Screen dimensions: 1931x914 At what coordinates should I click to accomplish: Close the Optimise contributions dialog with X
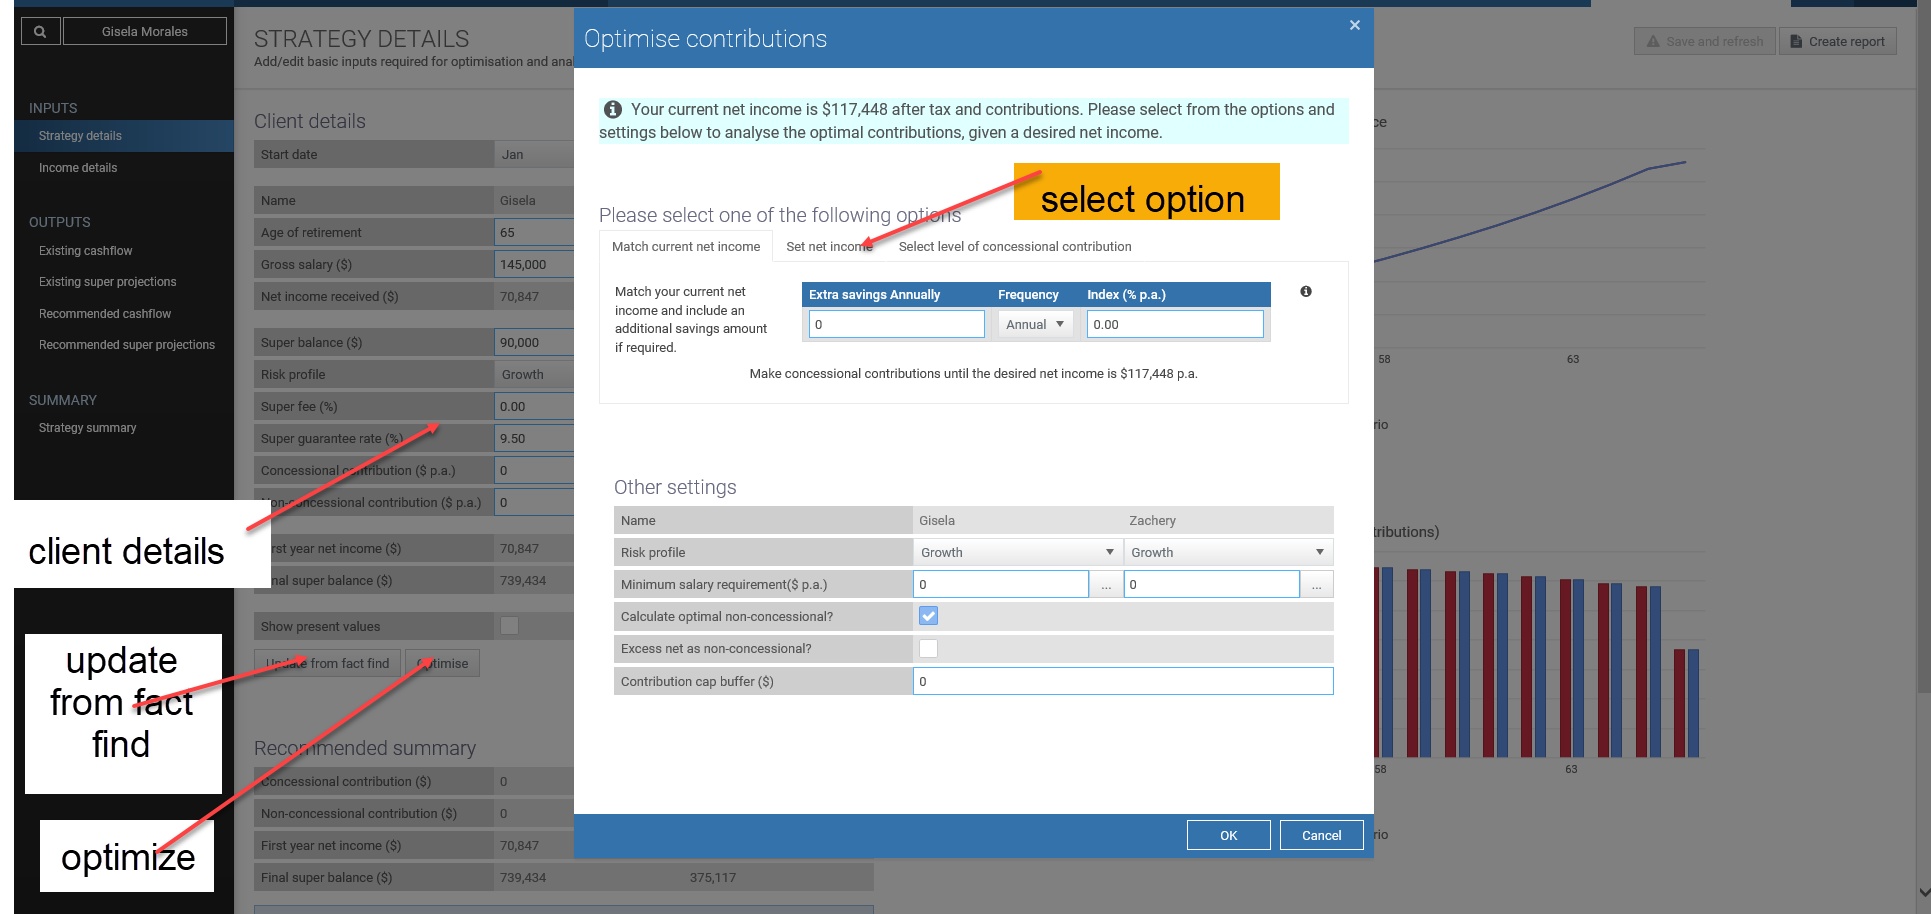pos(1354,25)
